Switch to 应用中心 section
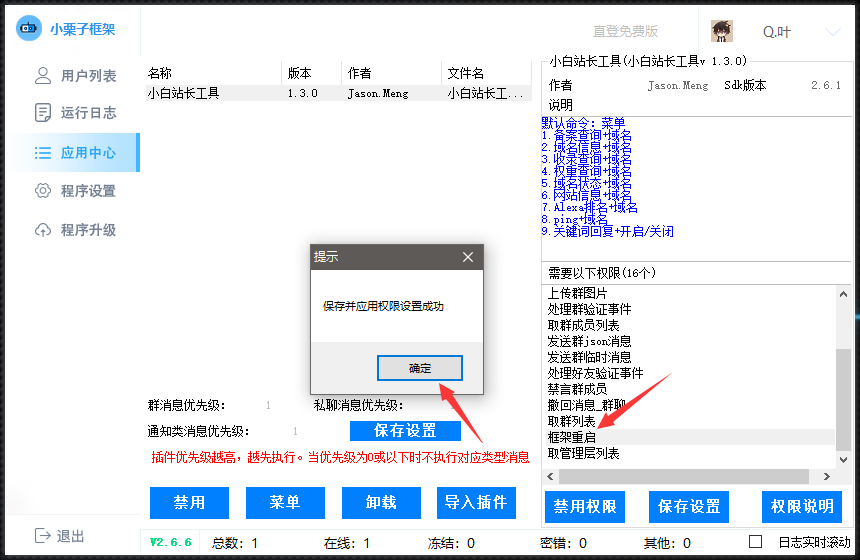This screenshot has width=860, height=560. (x=73, y=152)
